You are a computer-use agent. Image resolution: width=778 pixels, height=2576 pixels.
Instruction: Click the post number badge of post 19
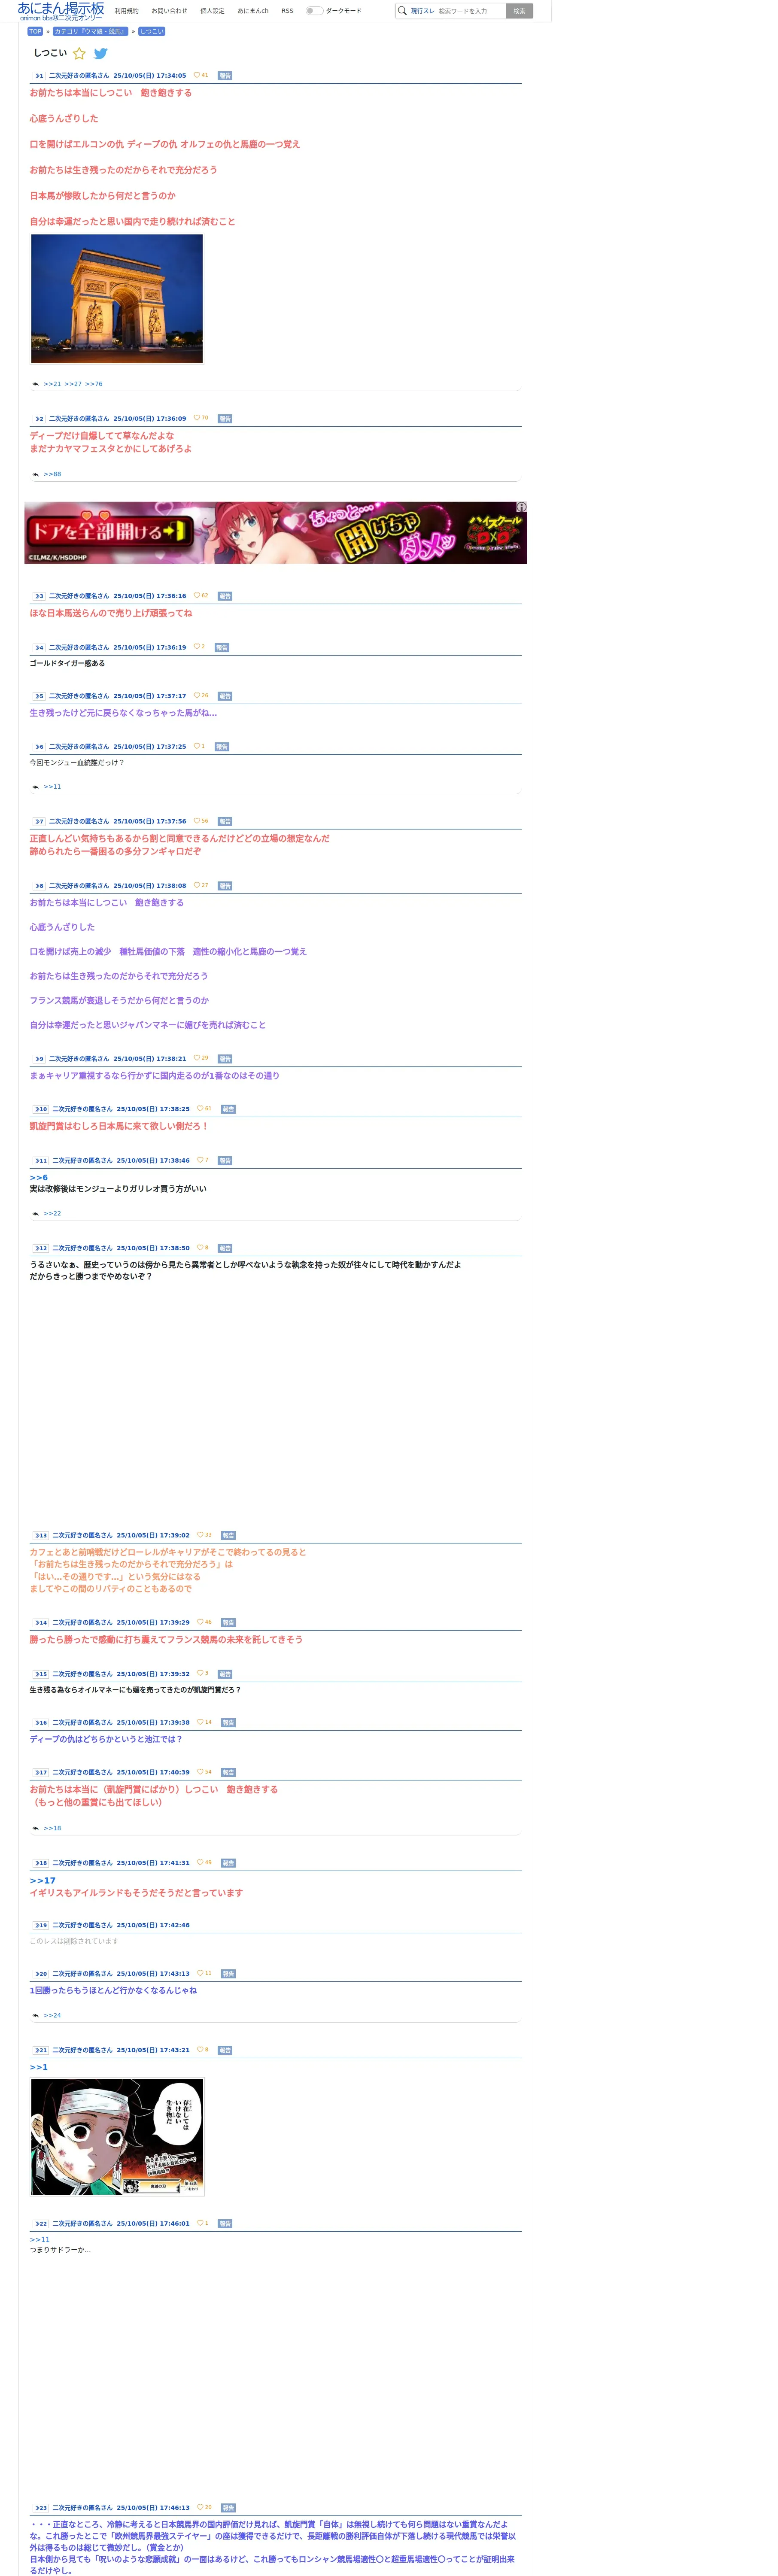[x=40, y=1925]
